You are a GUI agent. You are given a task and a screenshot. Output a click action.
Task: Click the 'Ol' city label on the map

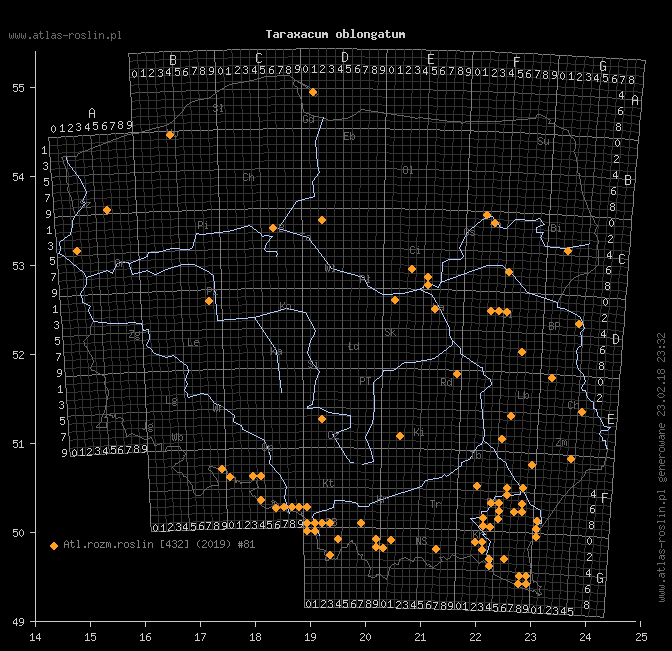click(408, 171)
